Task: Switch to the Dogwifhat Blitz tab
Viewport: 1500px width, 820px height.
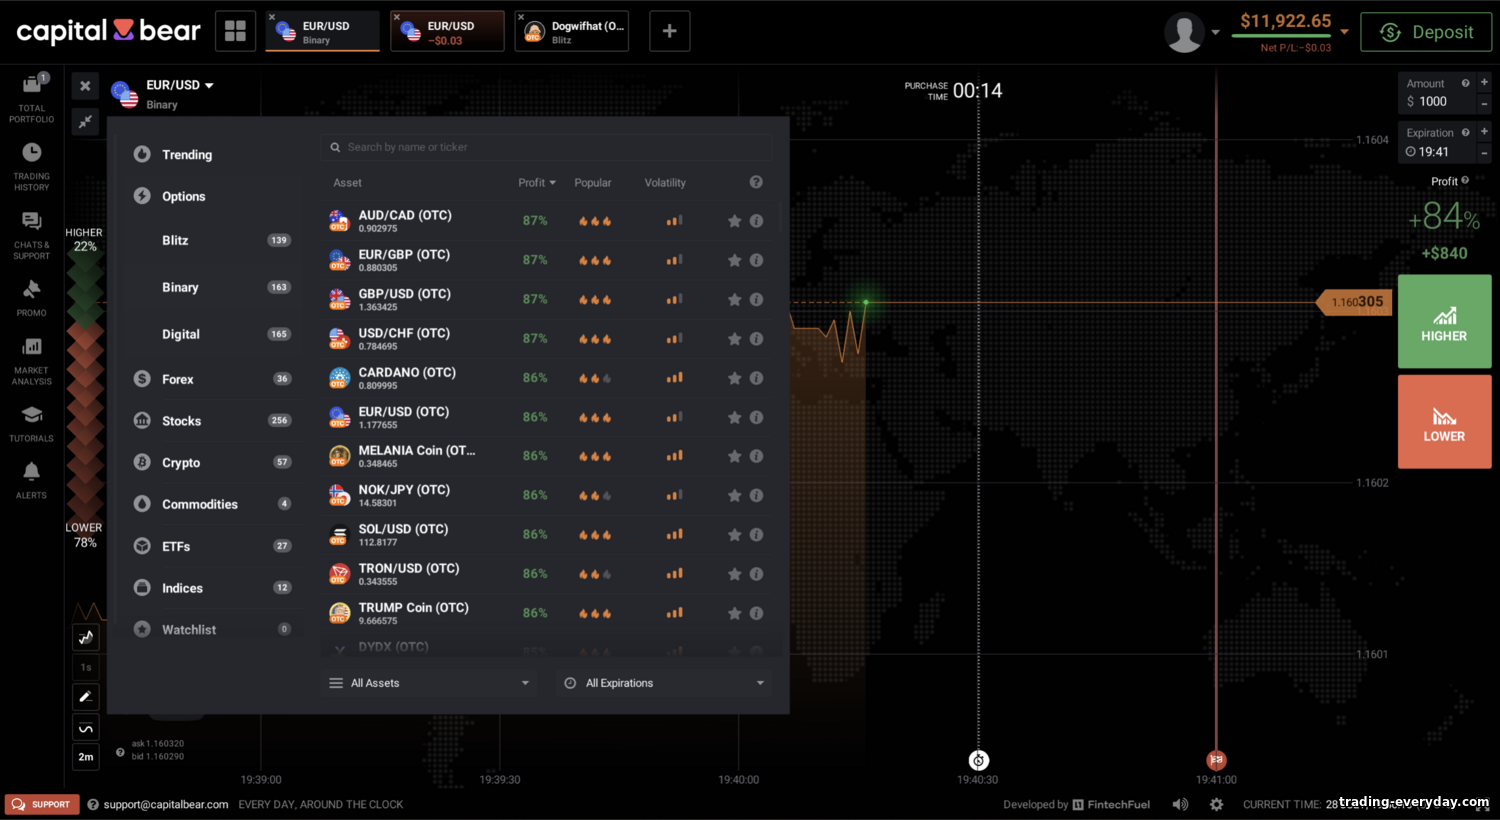Action: pyautogui.click(x=572, y=31)
